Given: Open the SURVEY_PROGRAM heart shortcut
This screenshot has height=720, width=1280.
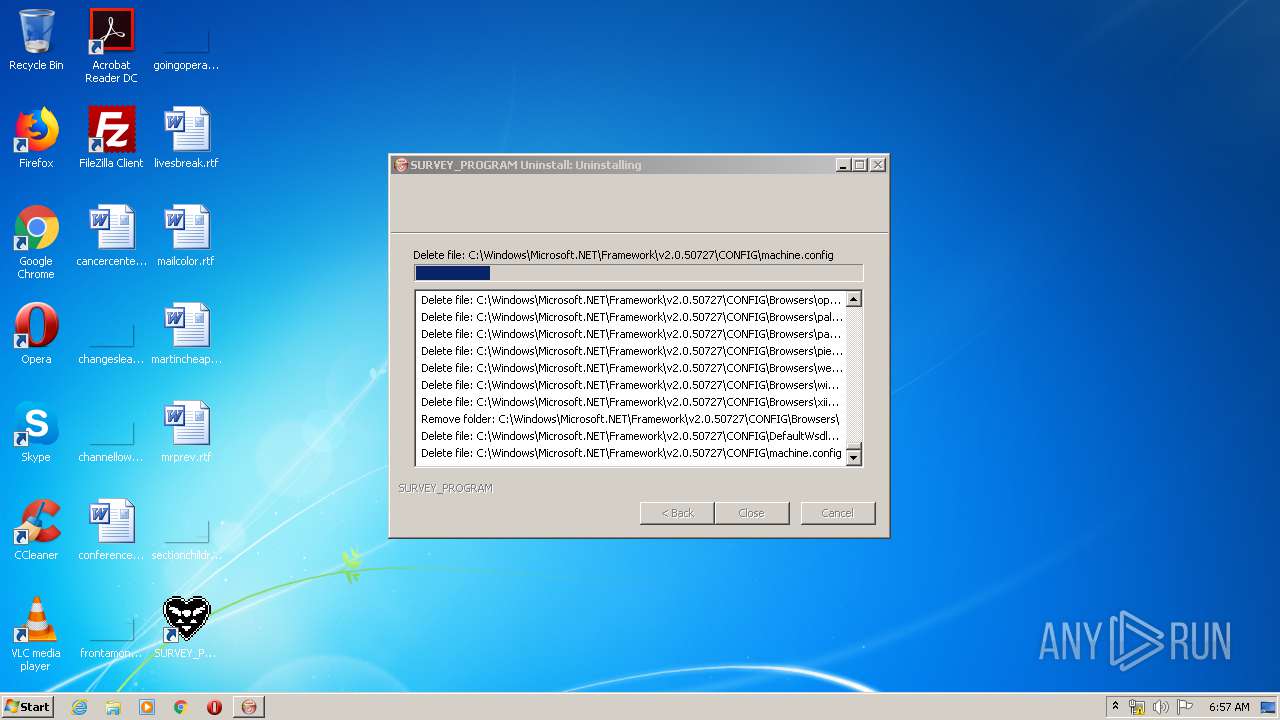Looking at the screenshot, I should (186, 628).
